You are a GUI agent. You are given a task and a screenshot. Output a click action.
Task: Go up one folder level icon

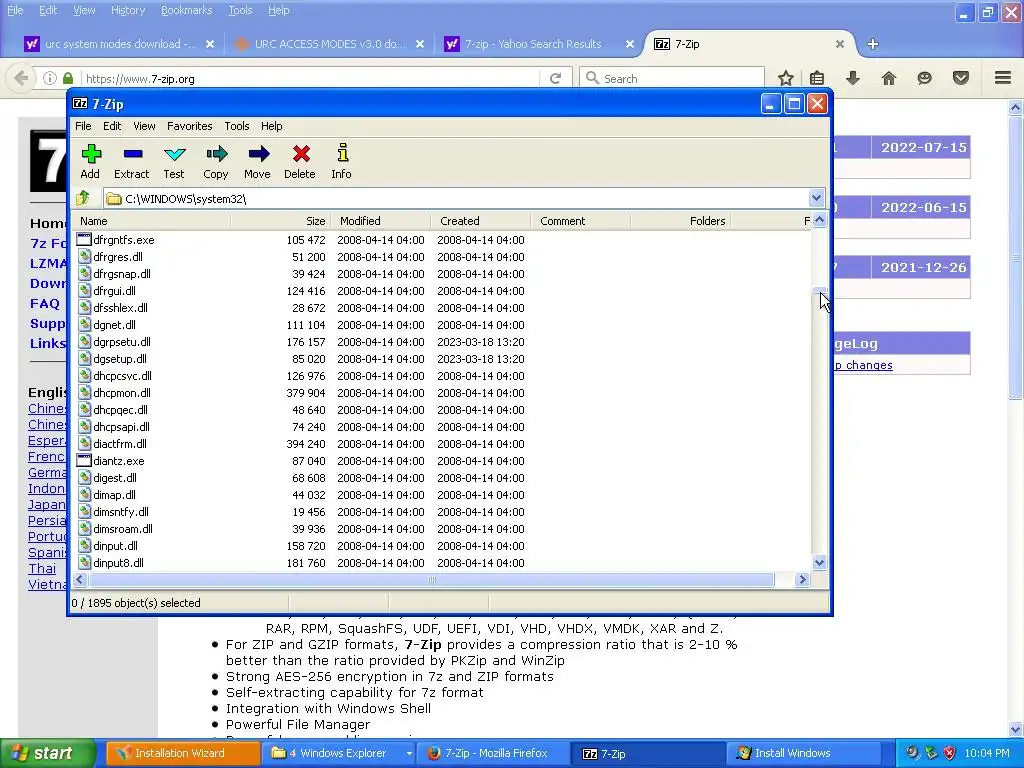83,198
